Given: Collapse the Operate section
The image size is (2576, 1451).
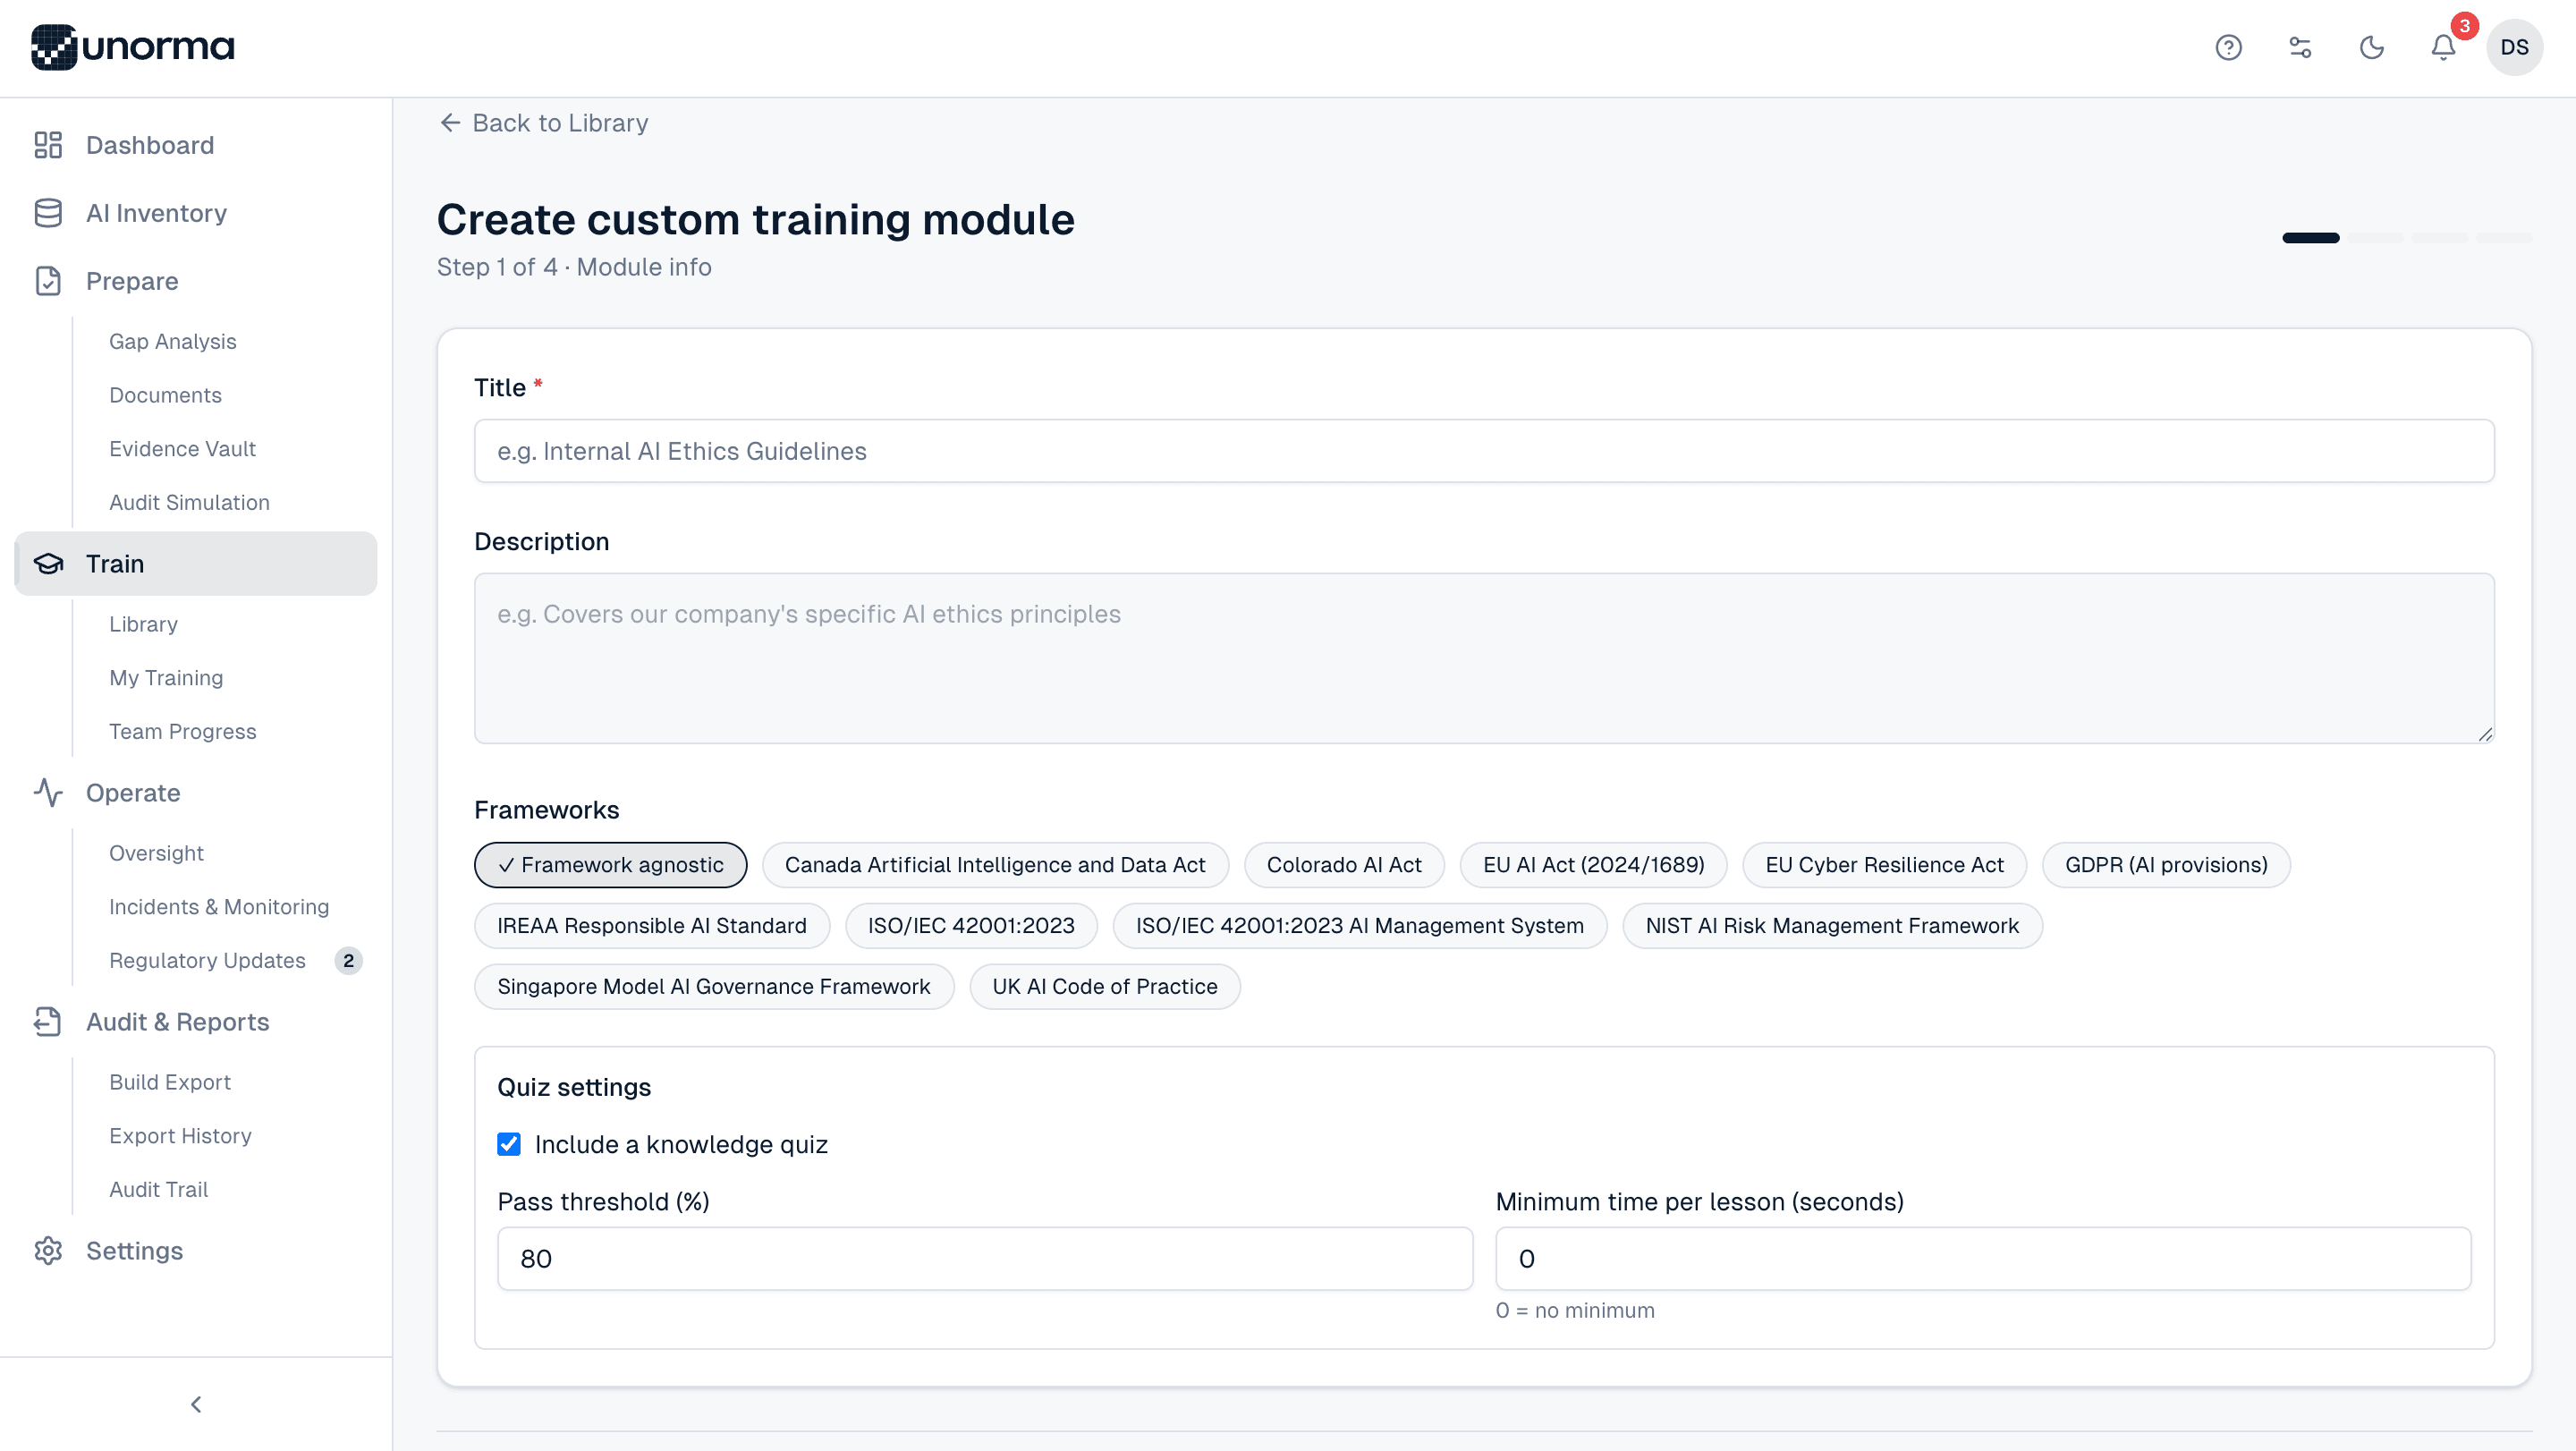Looking at the screenshot, I should click(x=196, y=793).
